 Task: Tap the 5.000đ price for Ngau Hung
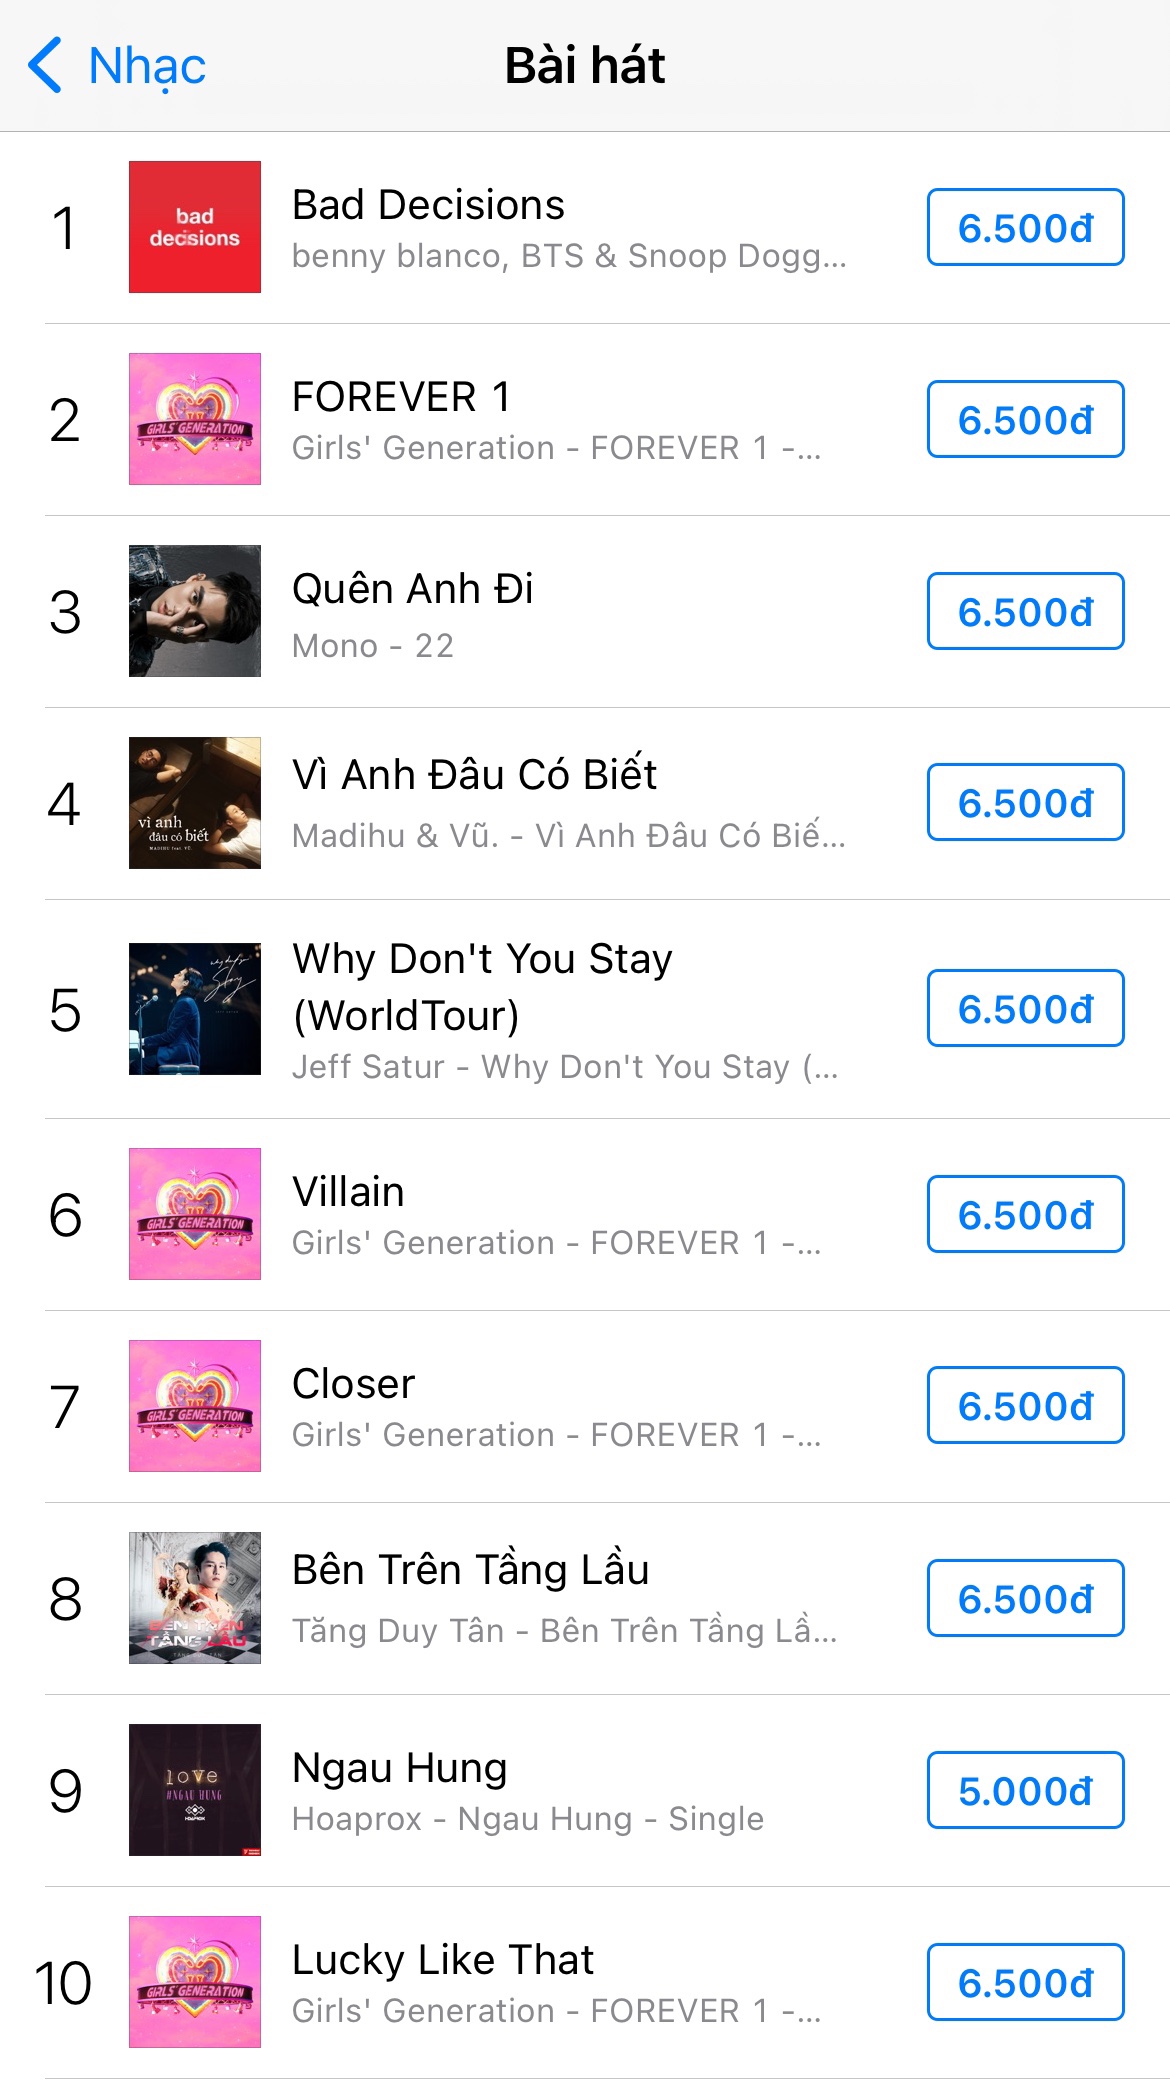pos(1025,1791)
